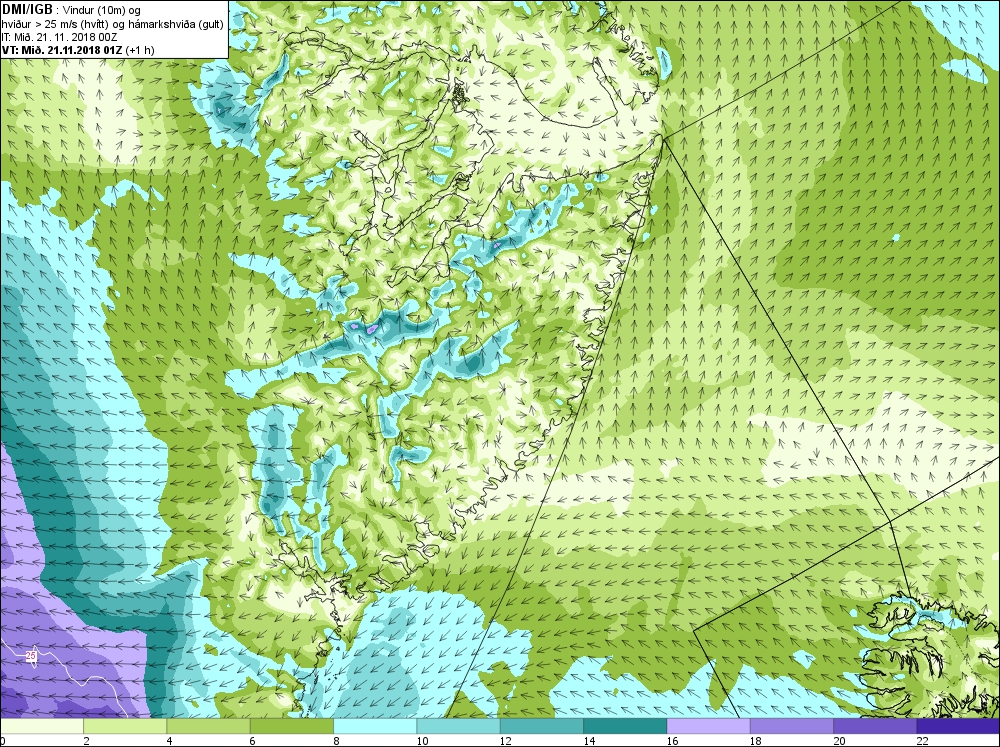Screen dimensions: 1000x747
Task: Click the legend scale value '16'
Action: [x=673, y=741]
